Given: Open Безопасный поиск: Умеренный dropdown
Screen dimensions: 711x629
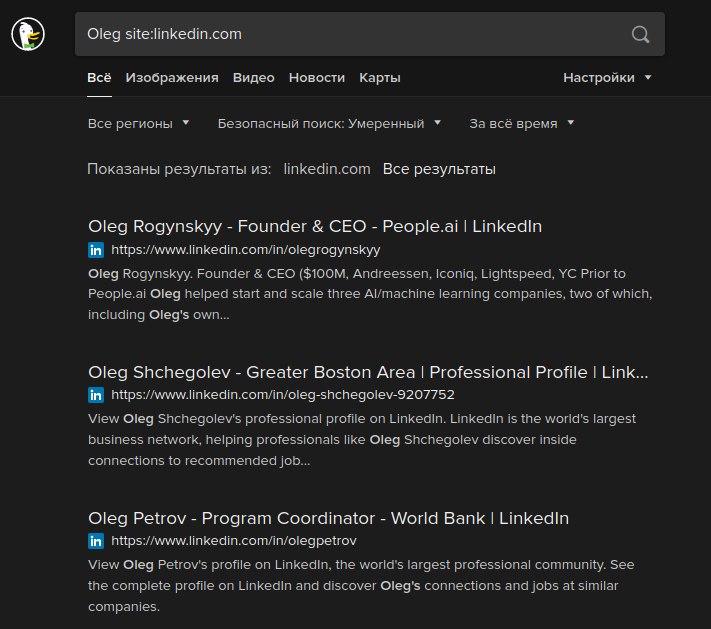Looking at the screenshot, I should point(329,123).
